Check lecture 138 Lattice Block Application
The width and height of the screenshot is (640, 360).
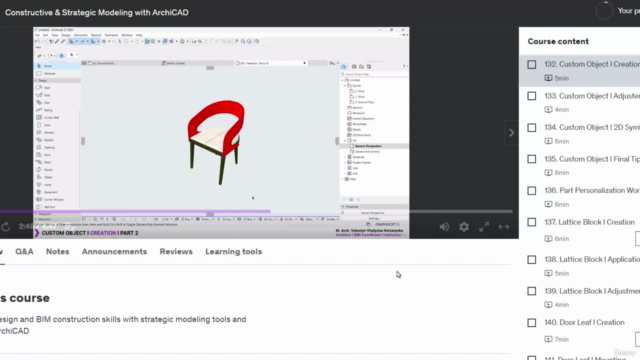coord(531,260)
